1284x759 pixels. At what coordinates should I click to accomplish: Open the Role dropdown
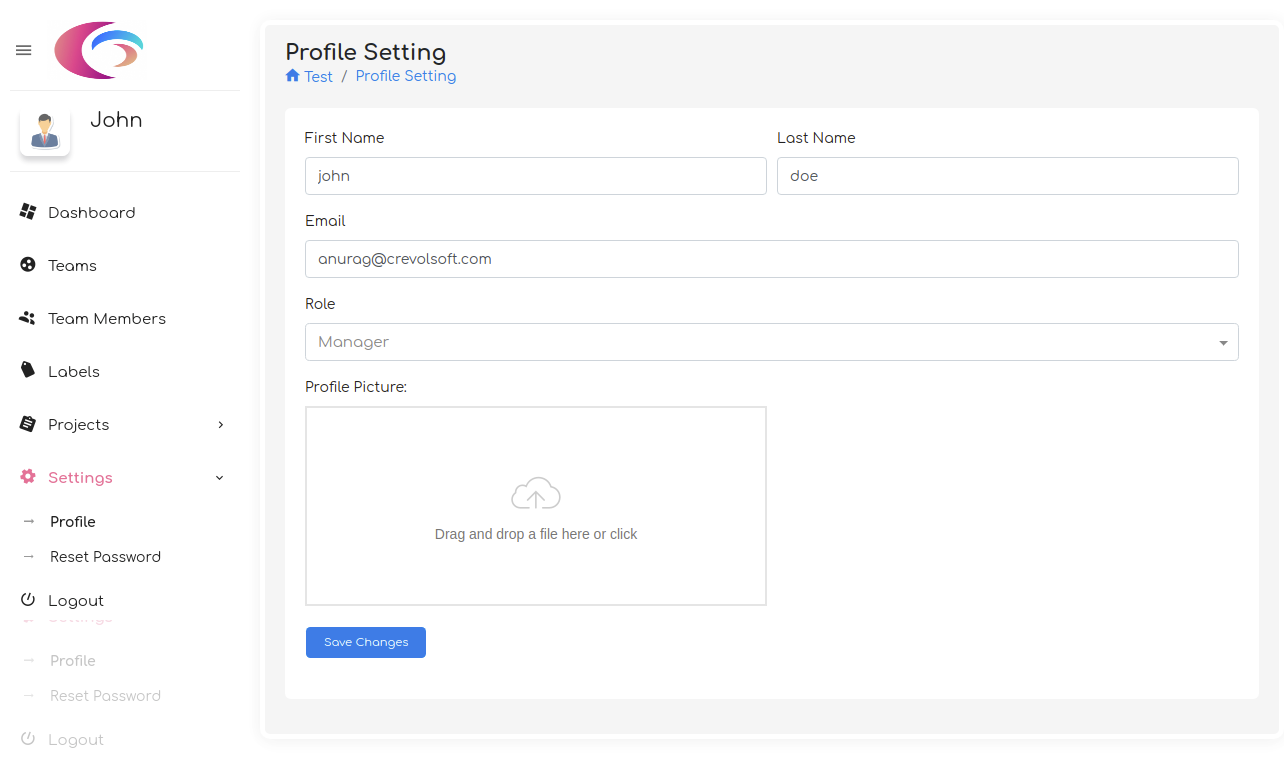771,342
